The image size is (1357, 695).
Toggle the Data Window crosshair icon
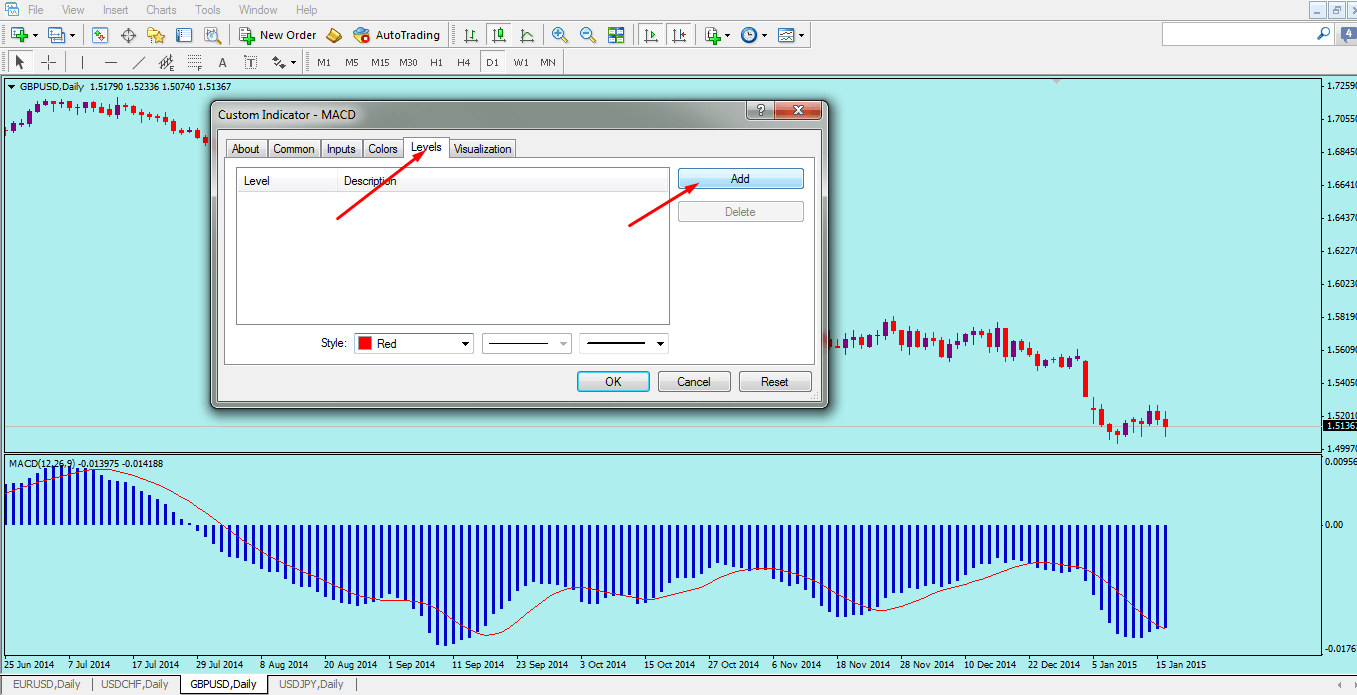(x=128, y=35)
